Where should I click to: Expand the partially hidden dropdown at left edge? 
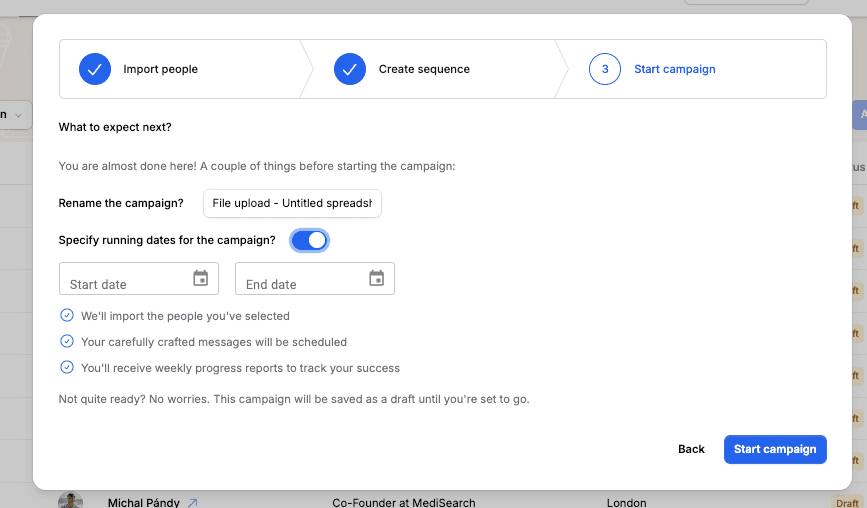[x=15, y=115]
